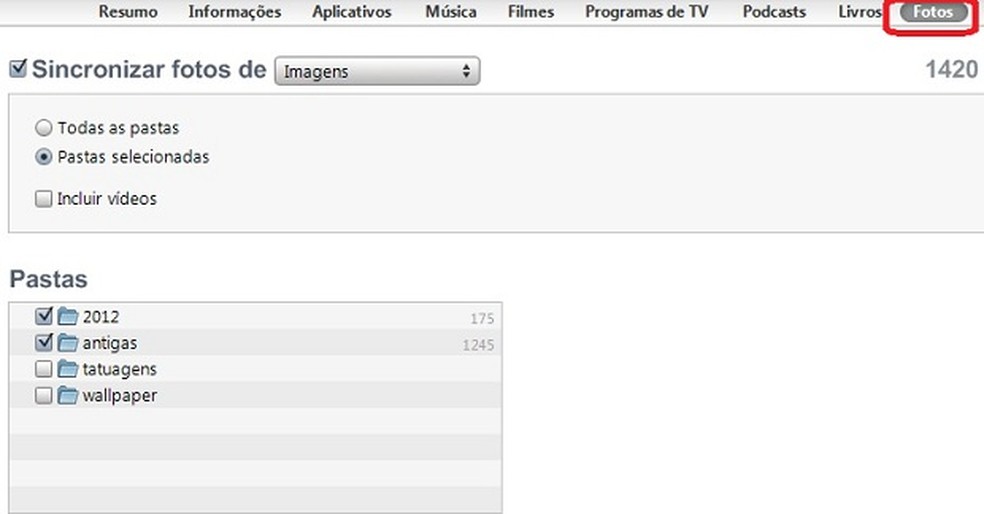Select the Fotos tab
984x514 pixels.
(933, 12)
